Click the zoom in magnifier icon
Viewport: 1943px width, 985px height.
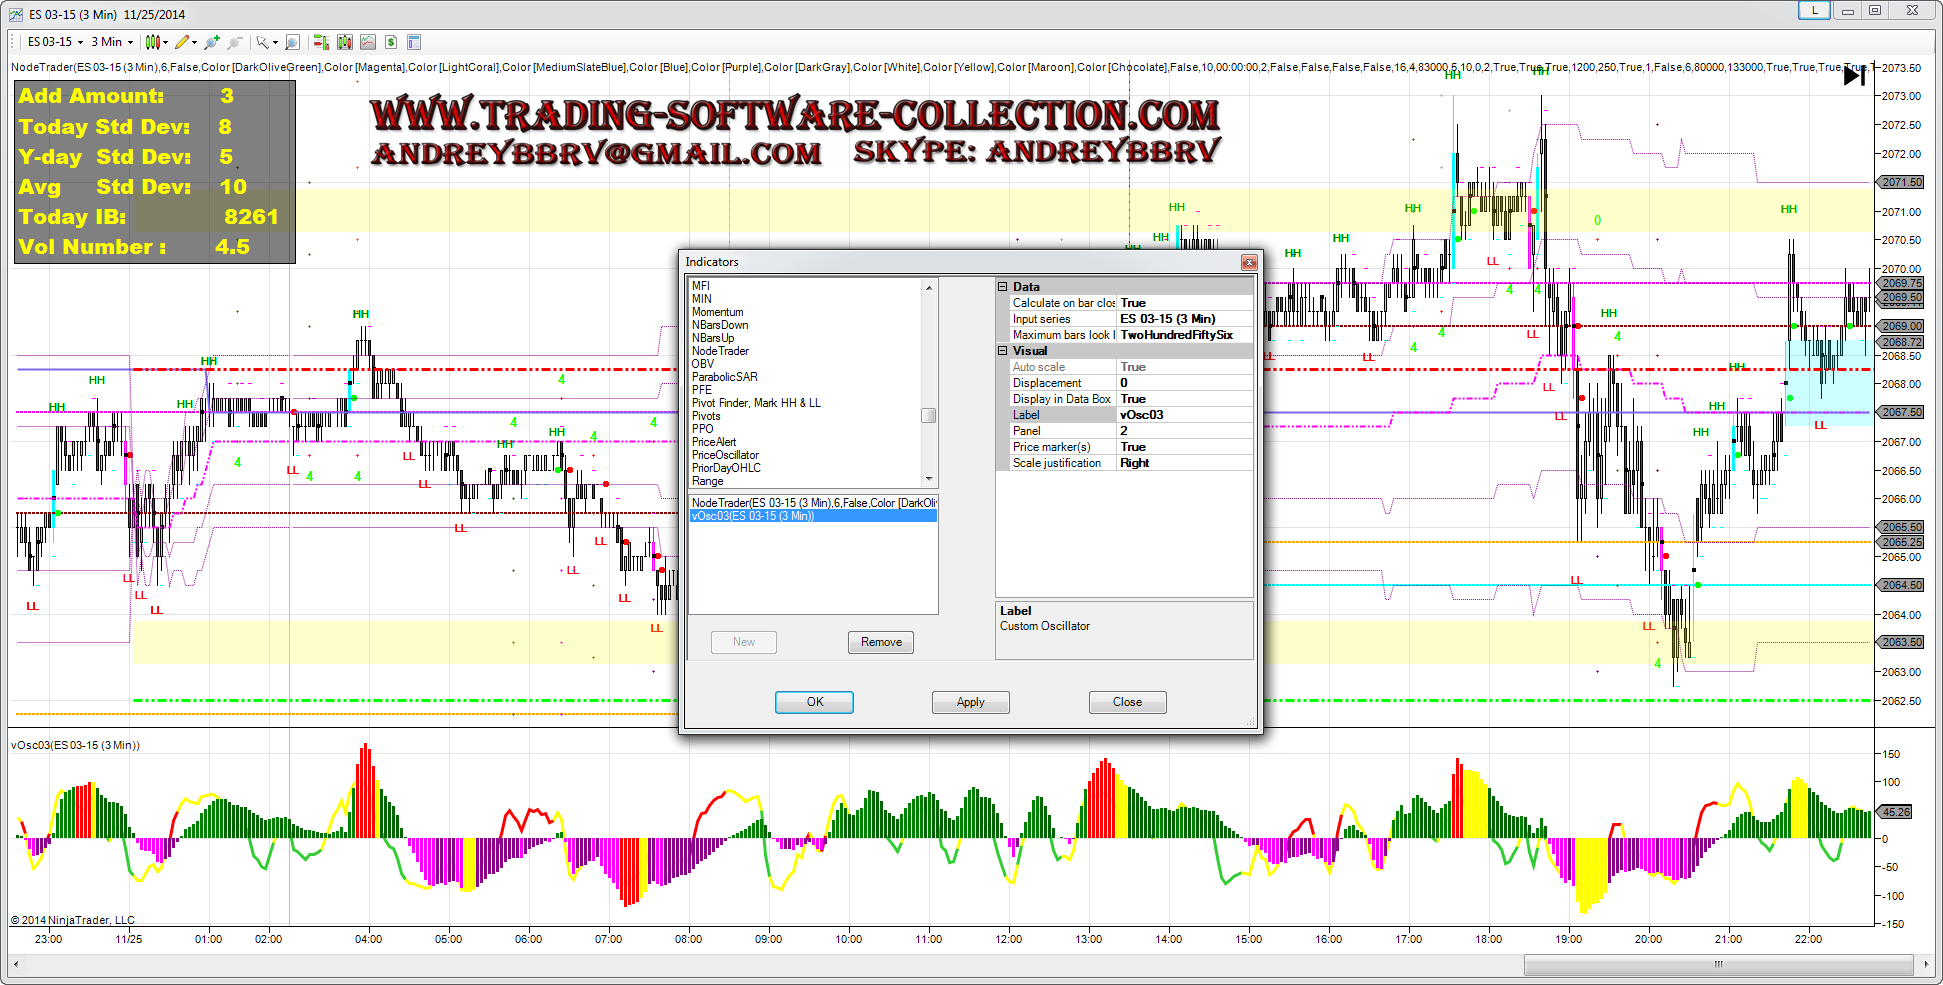[x=211, y=42]
